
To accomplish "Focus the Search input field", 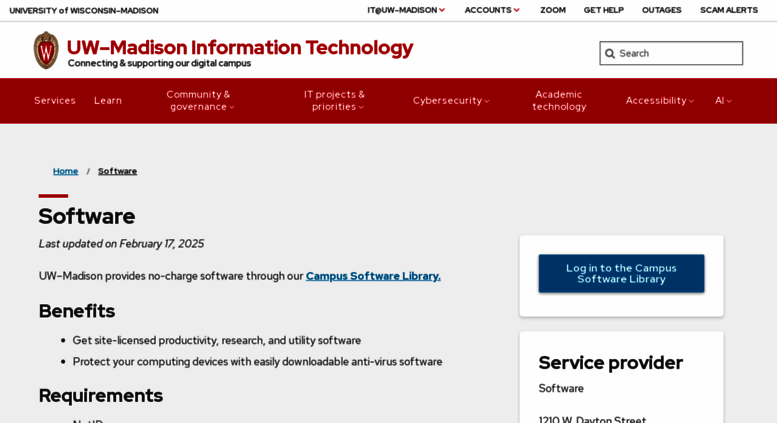I will click(x=671, y=53).
